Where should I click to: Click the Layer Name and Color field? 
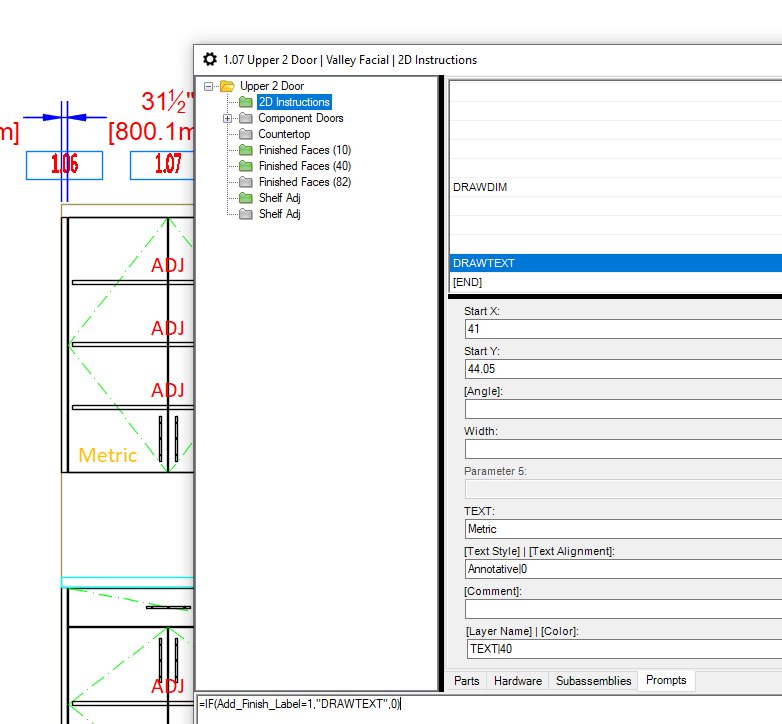coord(620,649)
